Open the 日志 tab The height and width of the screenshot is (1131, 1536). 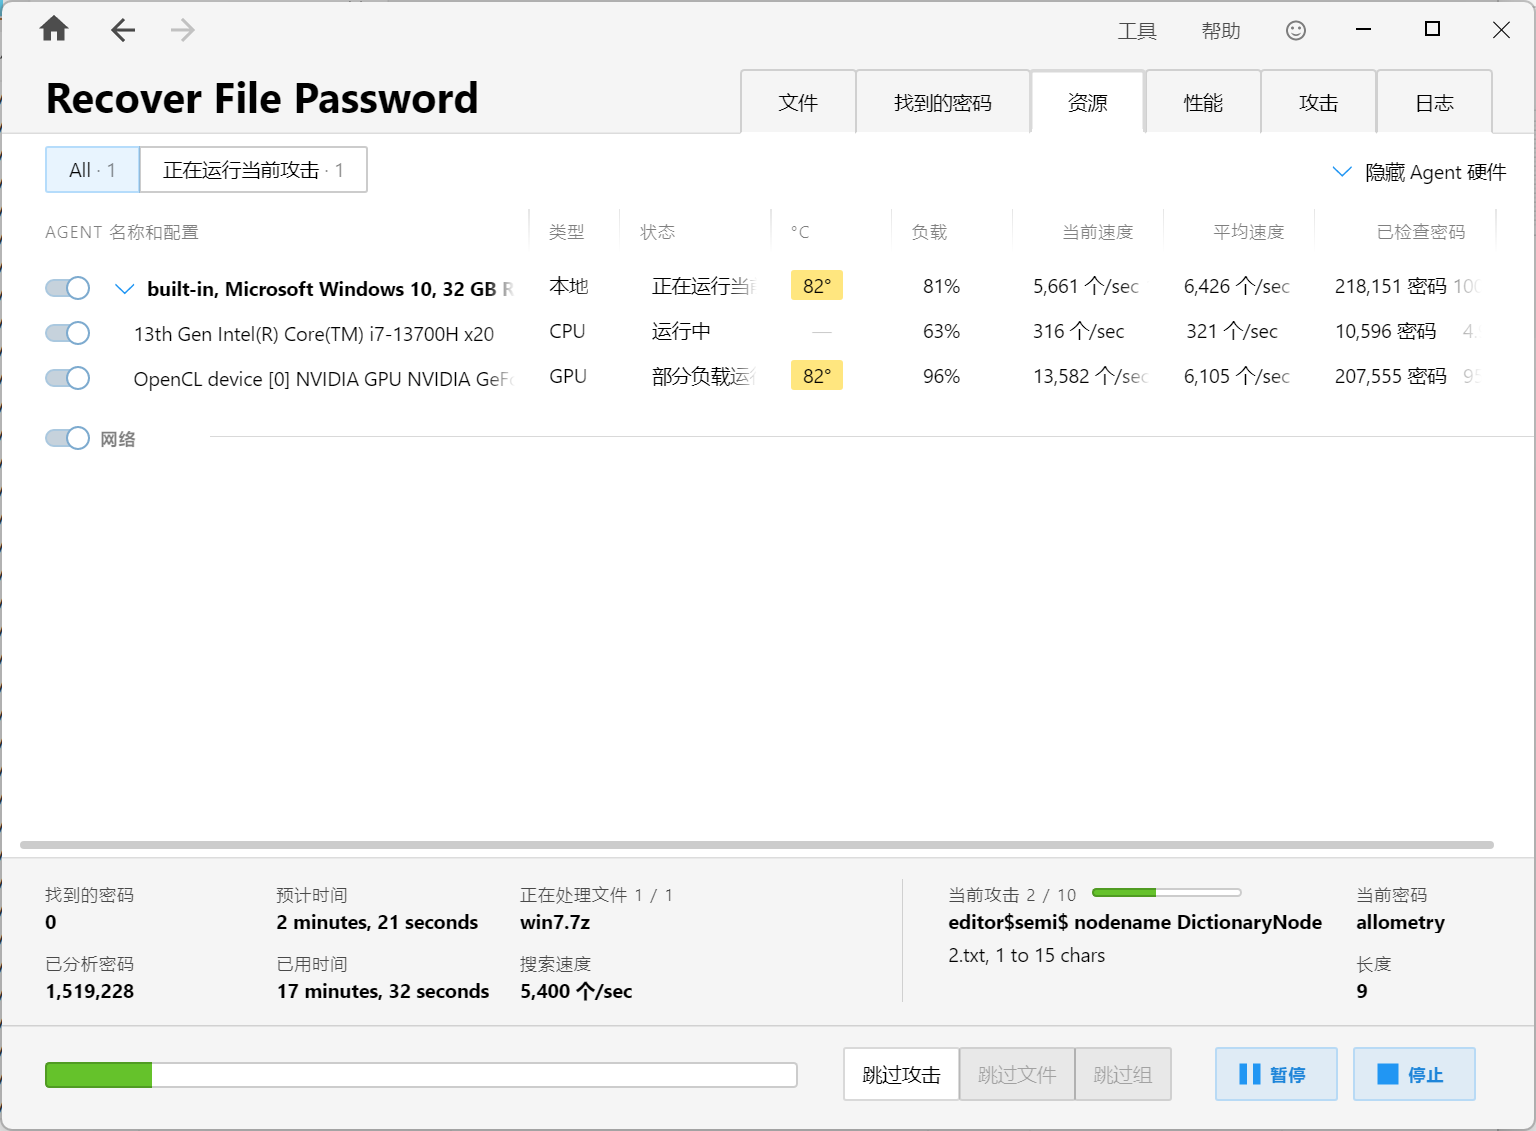[1434, 103]
